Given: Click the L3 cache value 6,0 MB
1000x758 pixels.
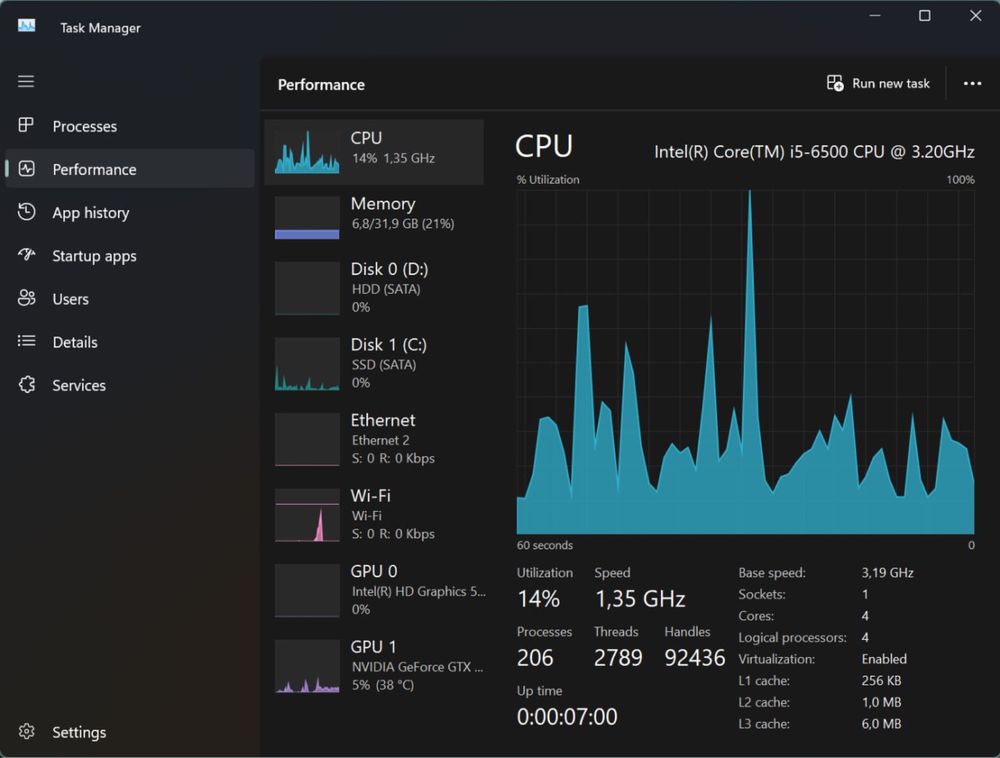Looking at the screenshot, I should (881, 724).
